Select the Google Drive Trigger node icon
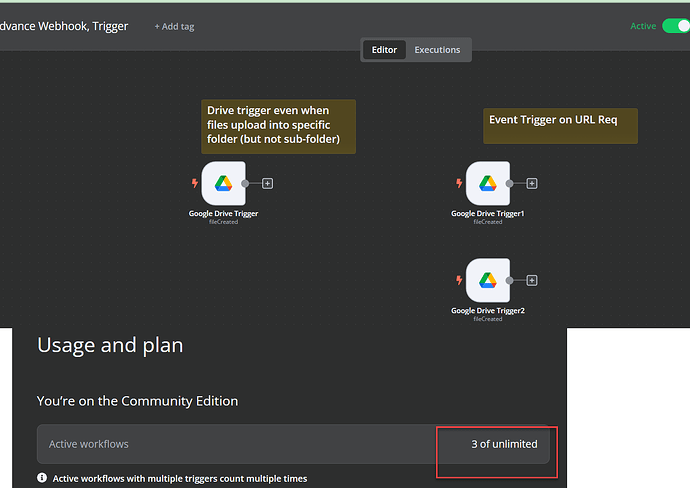Viewport: 690px width, 488px height. 223,183
